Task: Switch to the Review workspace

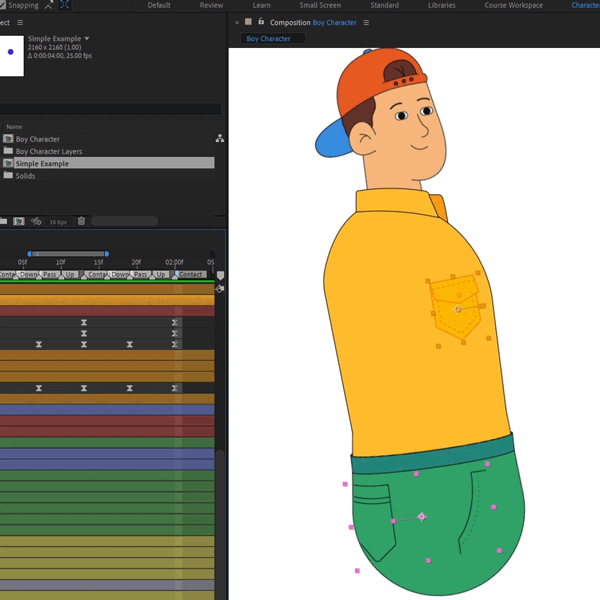Action: click(211, 5)
